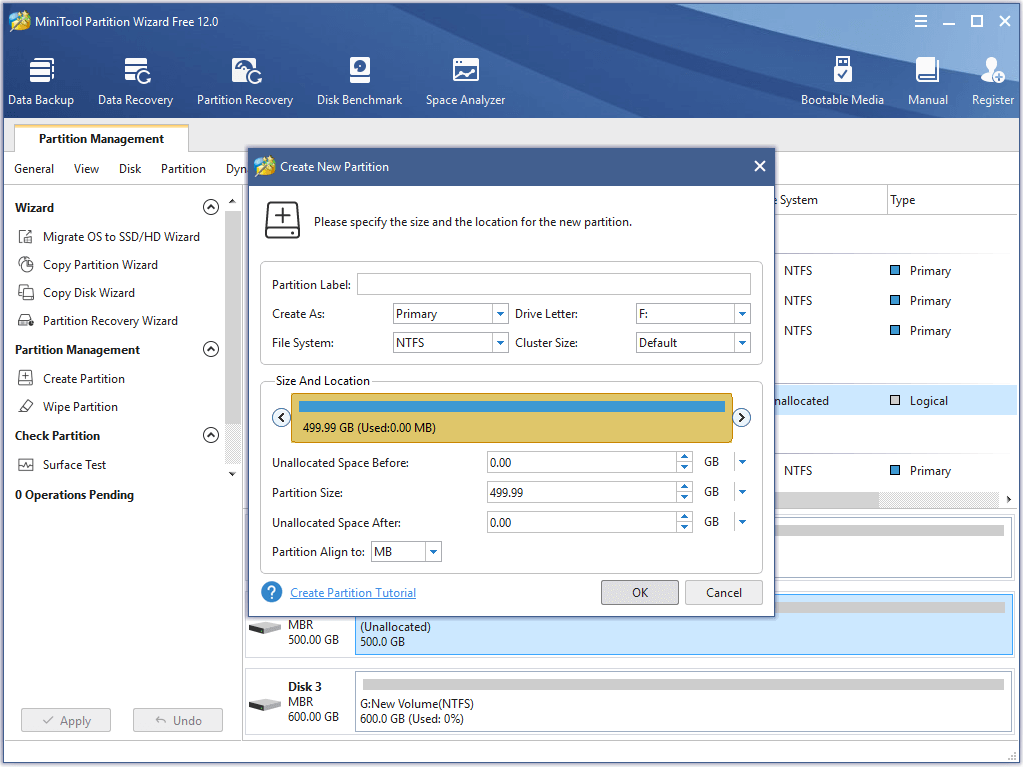The height and width of the screenshot is (767, 1023).
Task: Open the General menu
Action: [x=34, y=169]
